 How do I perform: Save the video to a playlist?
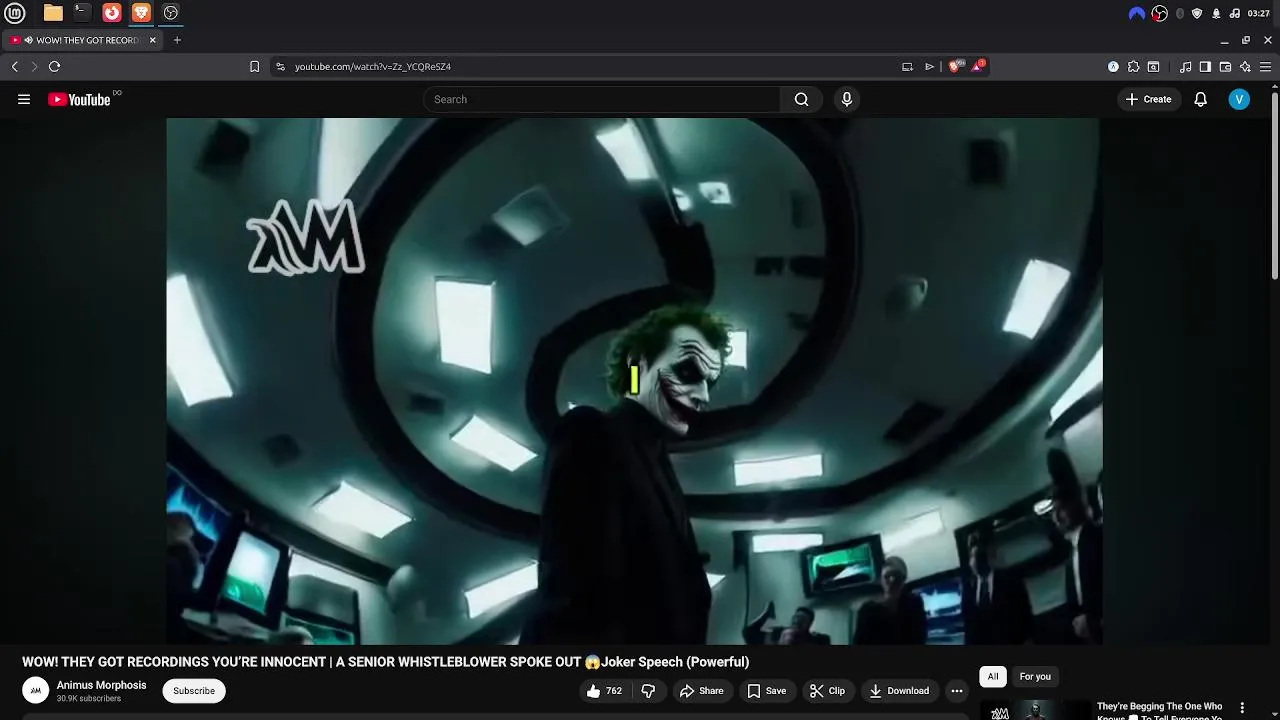tap(767, 691)
